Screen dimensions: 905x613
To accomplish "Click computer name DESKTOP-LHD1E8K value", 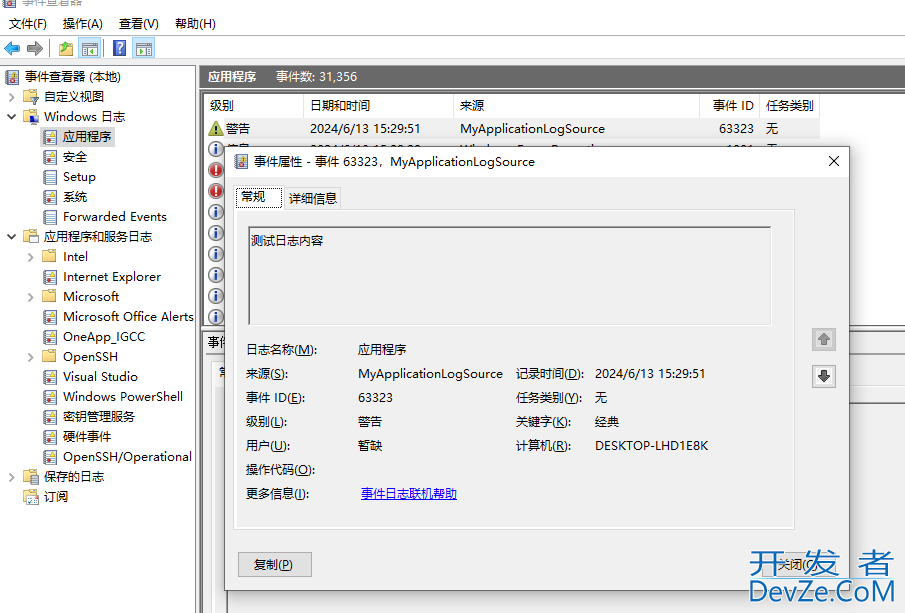I will tap(652, 446).
